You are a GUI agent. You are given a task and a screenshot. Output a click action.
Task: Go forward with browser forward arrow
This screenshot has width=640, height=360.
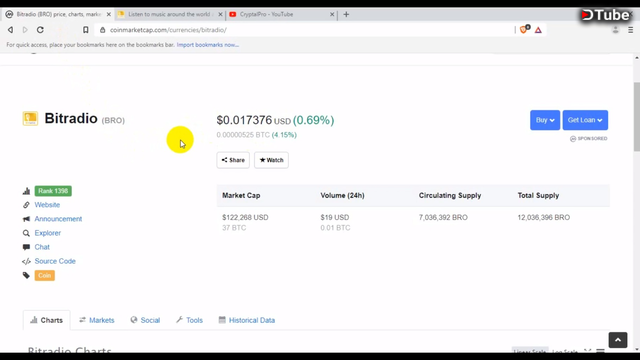pos(25,30)
